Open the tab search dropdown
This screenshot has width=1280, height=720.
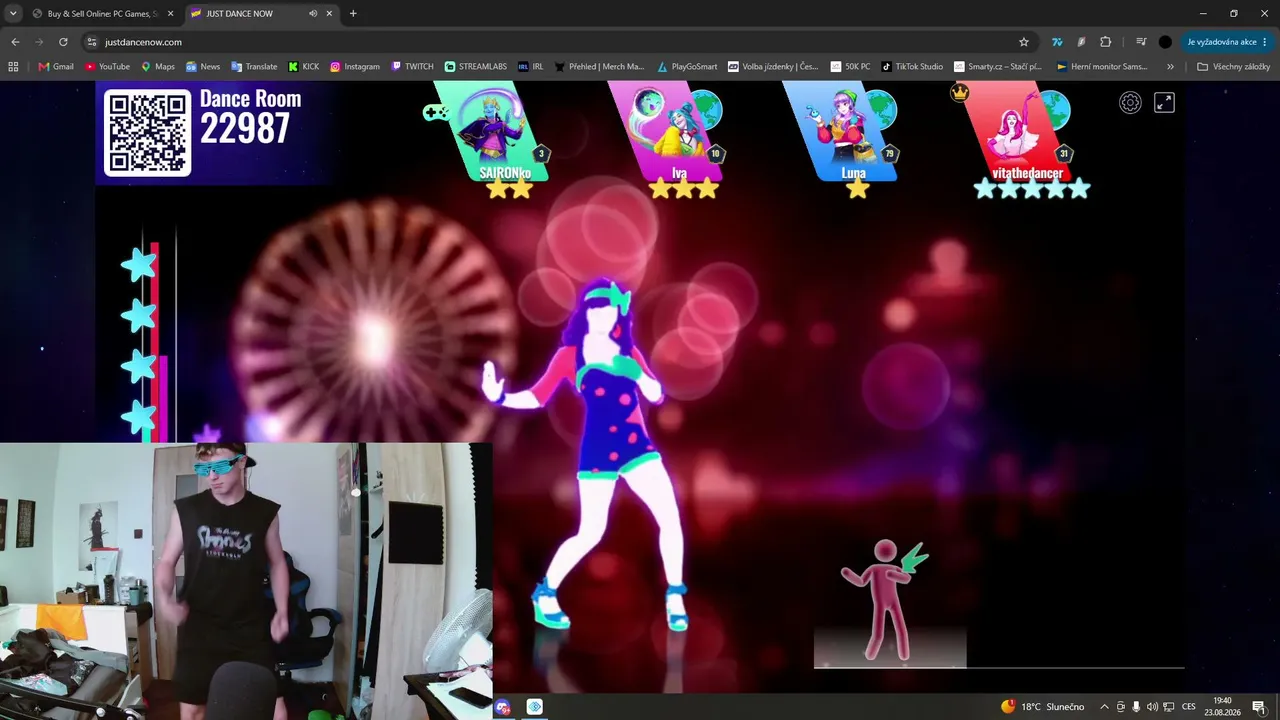pos(13,13)
